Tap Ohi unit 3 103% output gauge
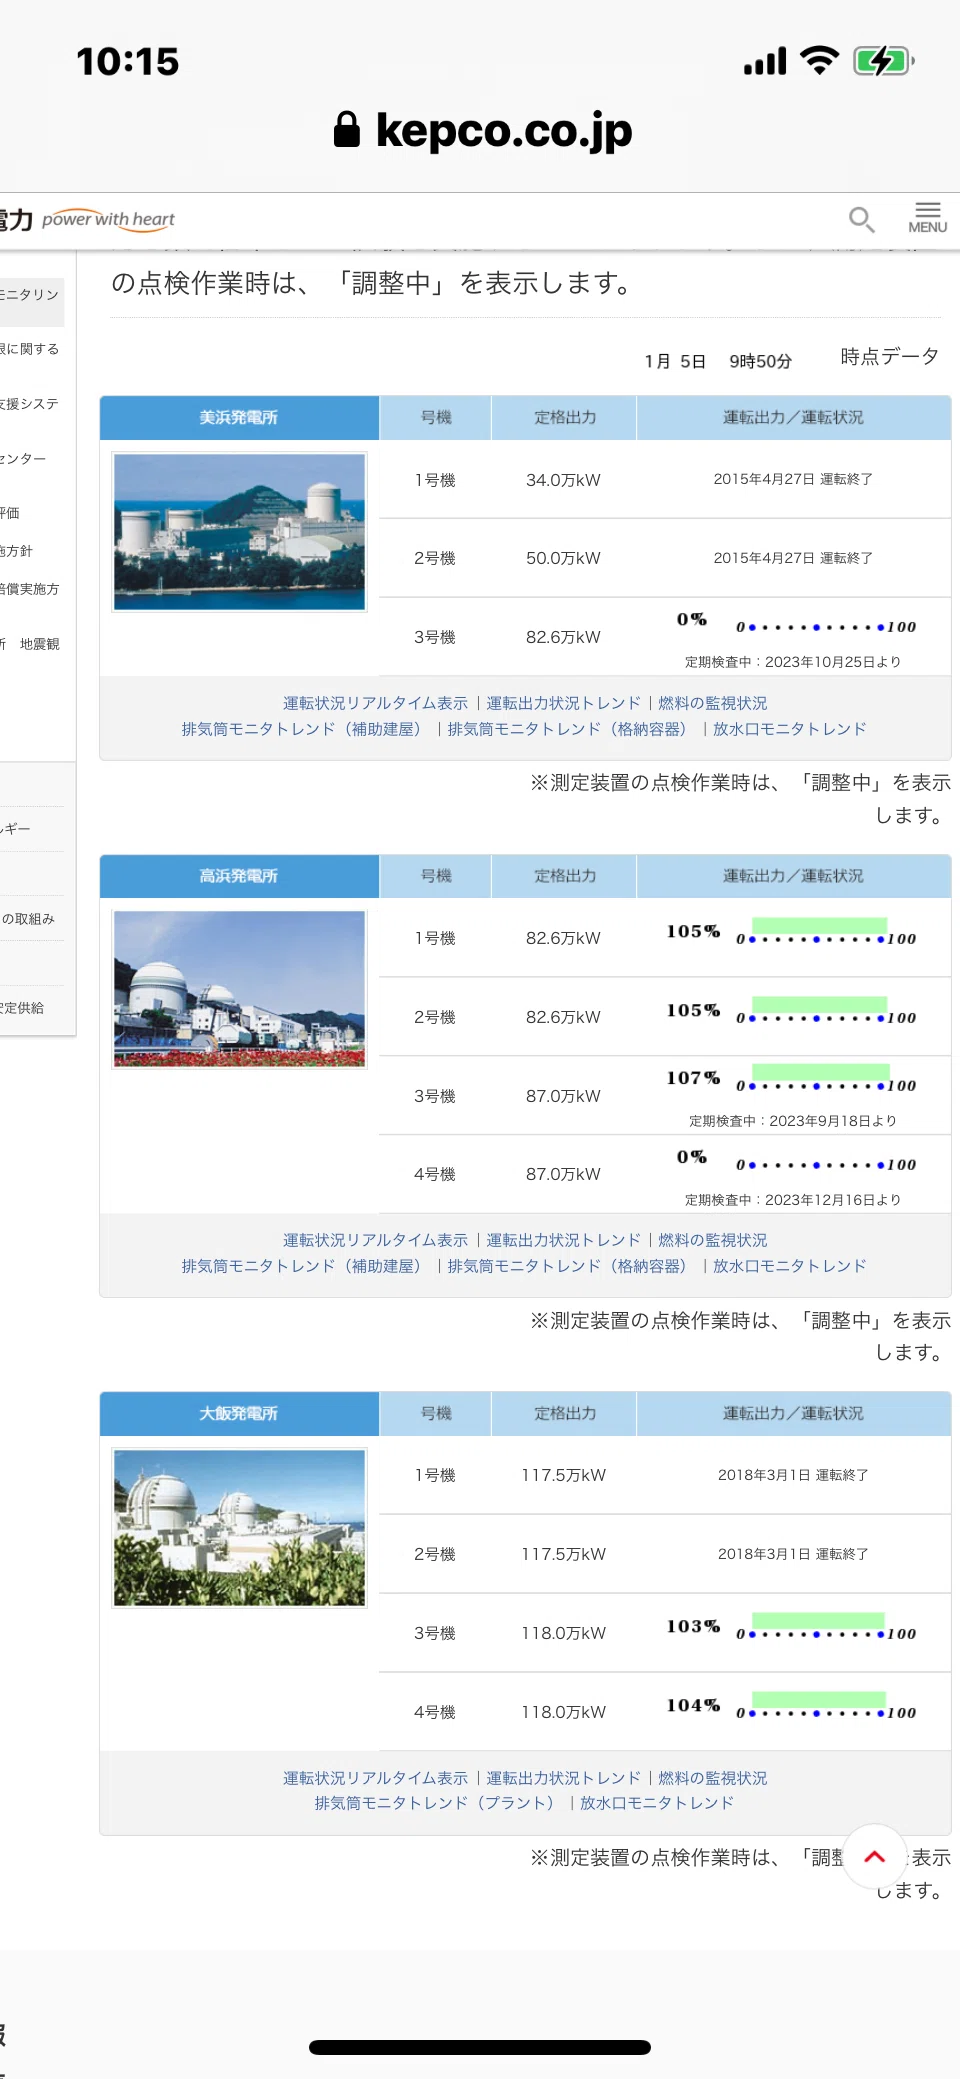The height and width of the screenshot is (2079, 960). click(792, 1627)
